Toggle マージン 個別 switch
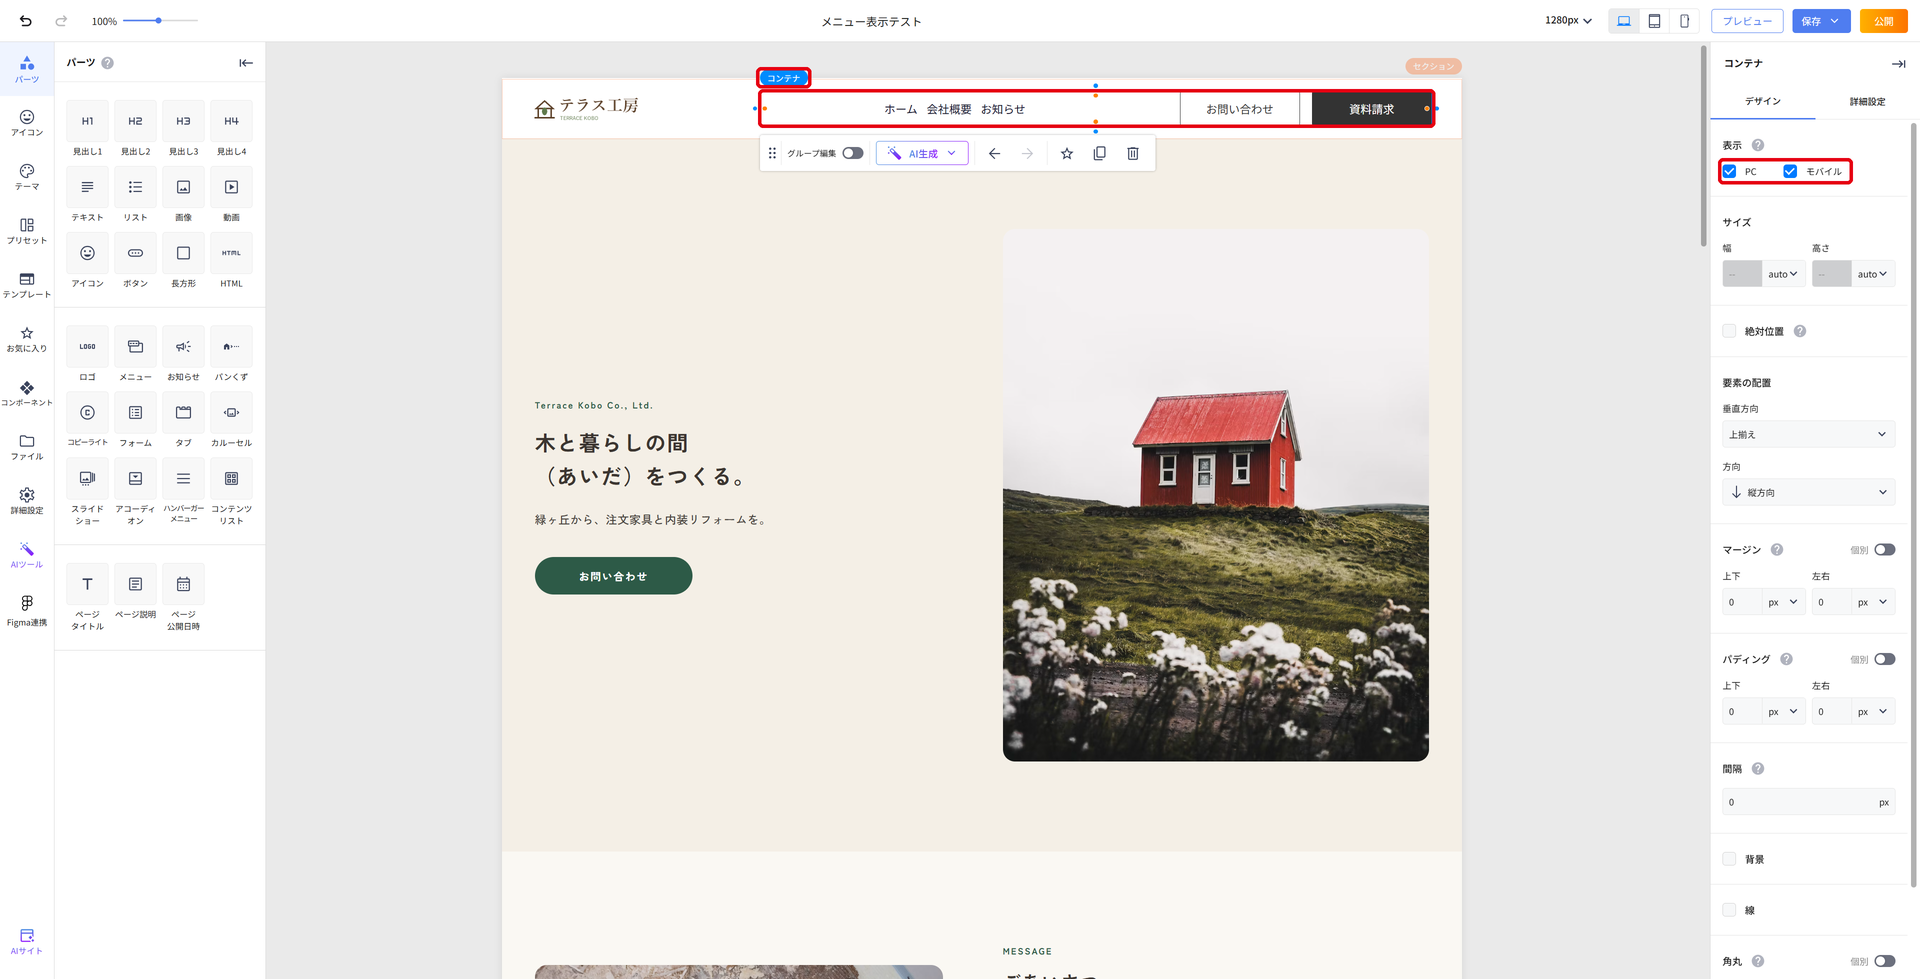This screenshot has width=1920, height=979. (x=1885, y=550)
